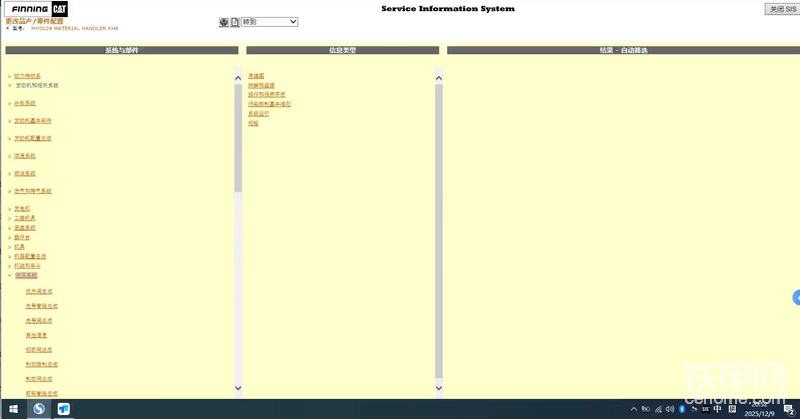
Task: Open the Windows Start menu
Action: click(x=14, y=409)
